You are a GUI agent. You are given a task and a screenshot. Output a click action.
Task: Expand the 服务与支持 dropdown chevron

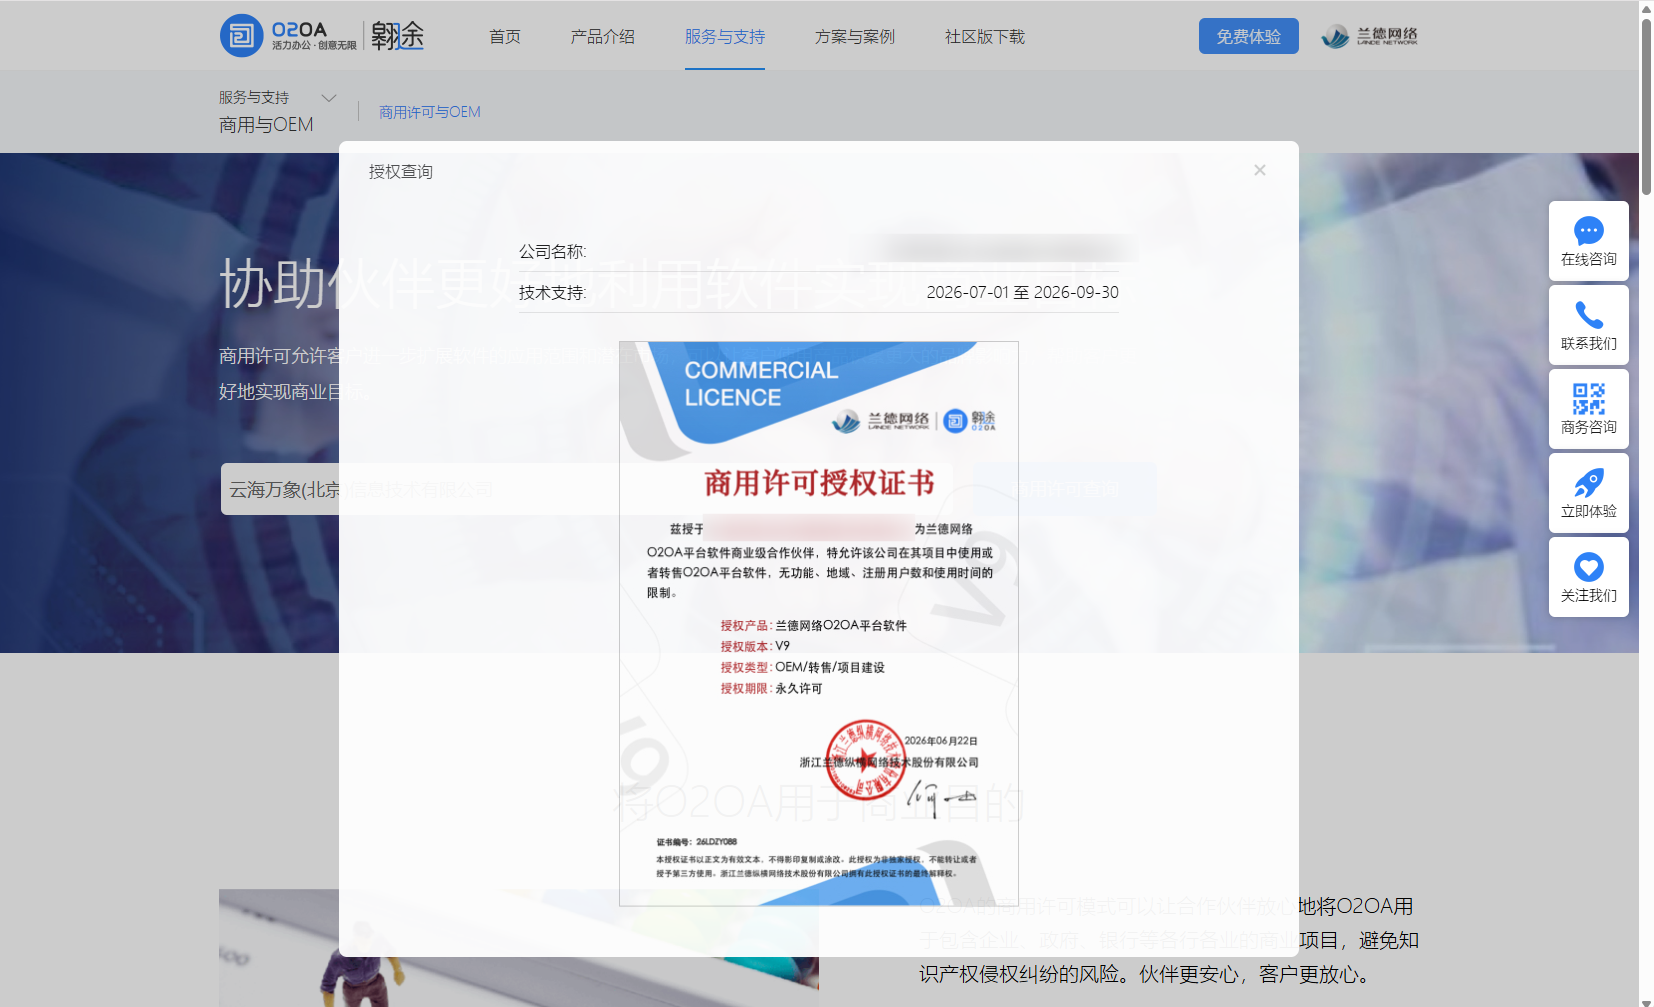pos(329,98)
